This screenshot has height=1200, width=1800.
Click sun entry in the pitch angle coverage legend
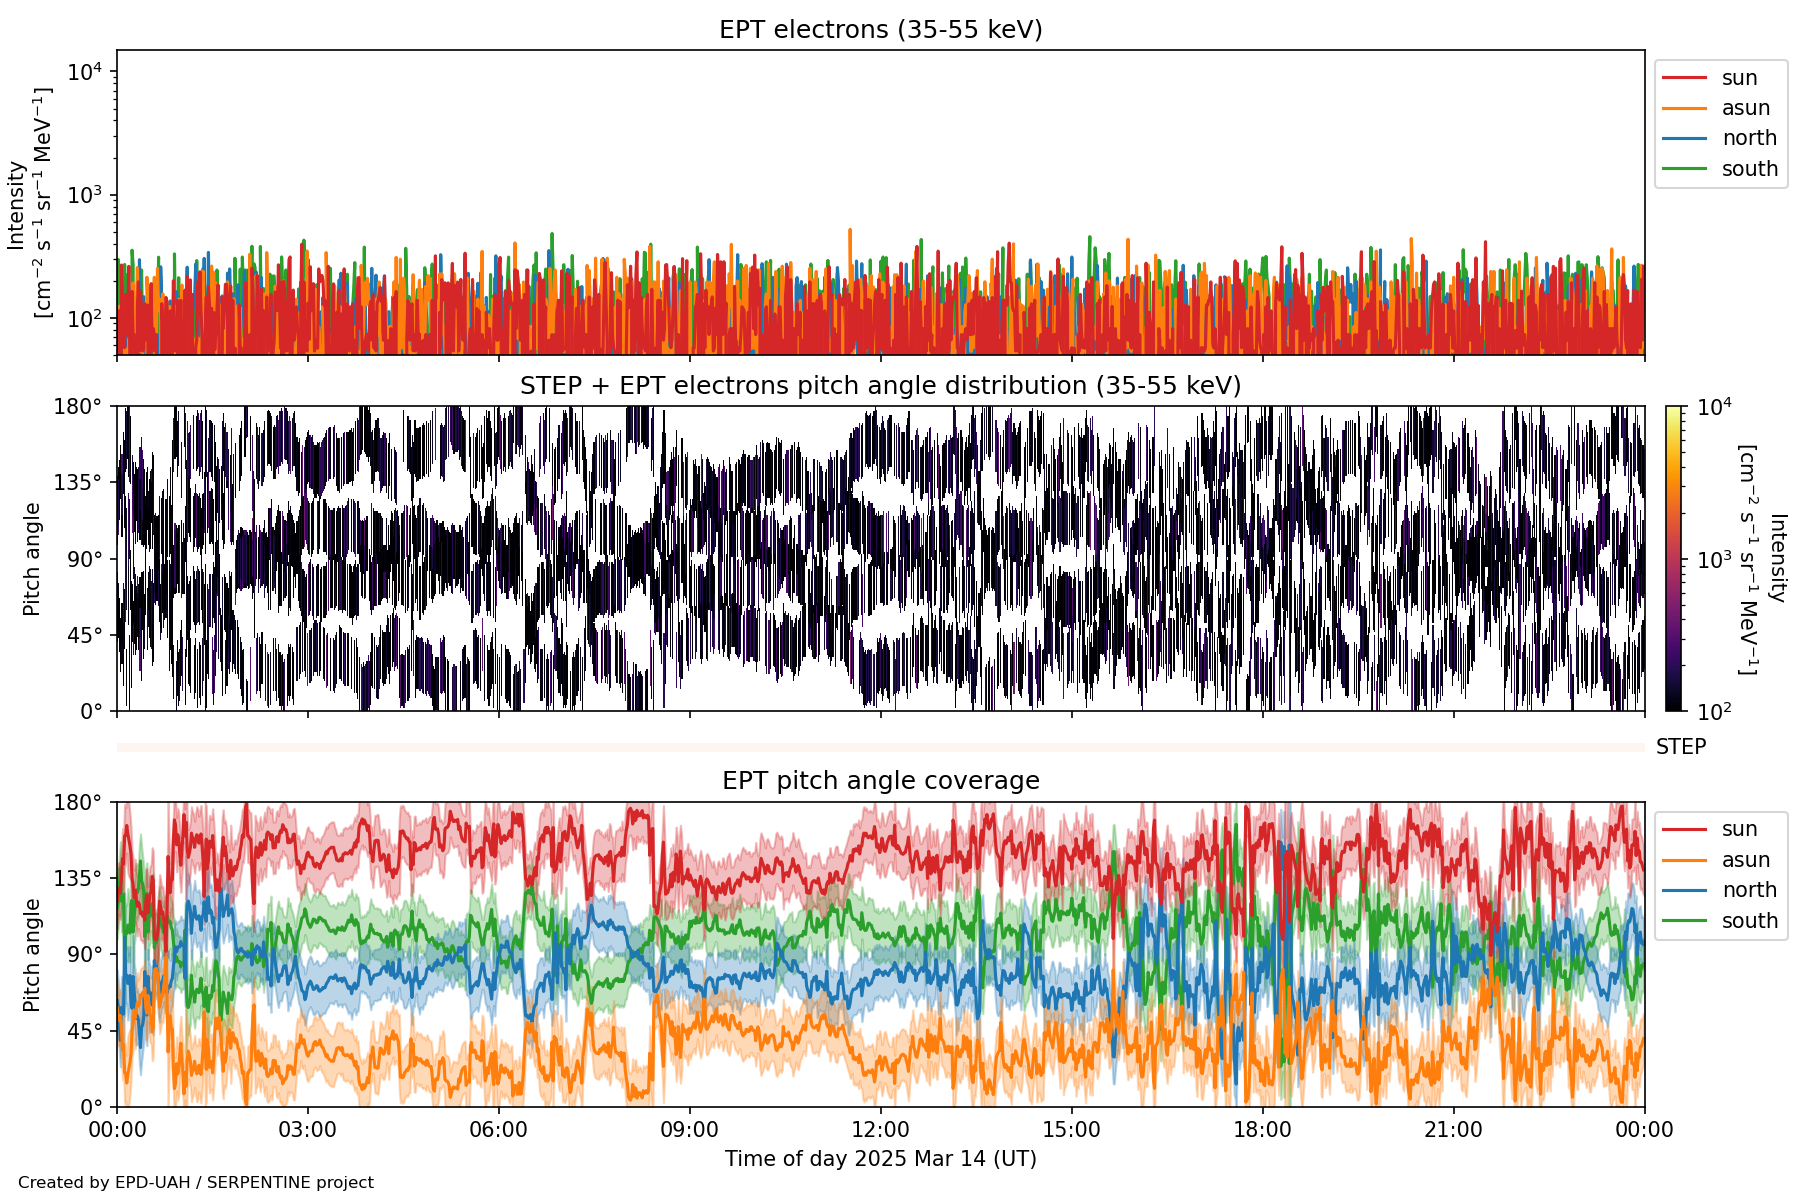click(1739, 829)
